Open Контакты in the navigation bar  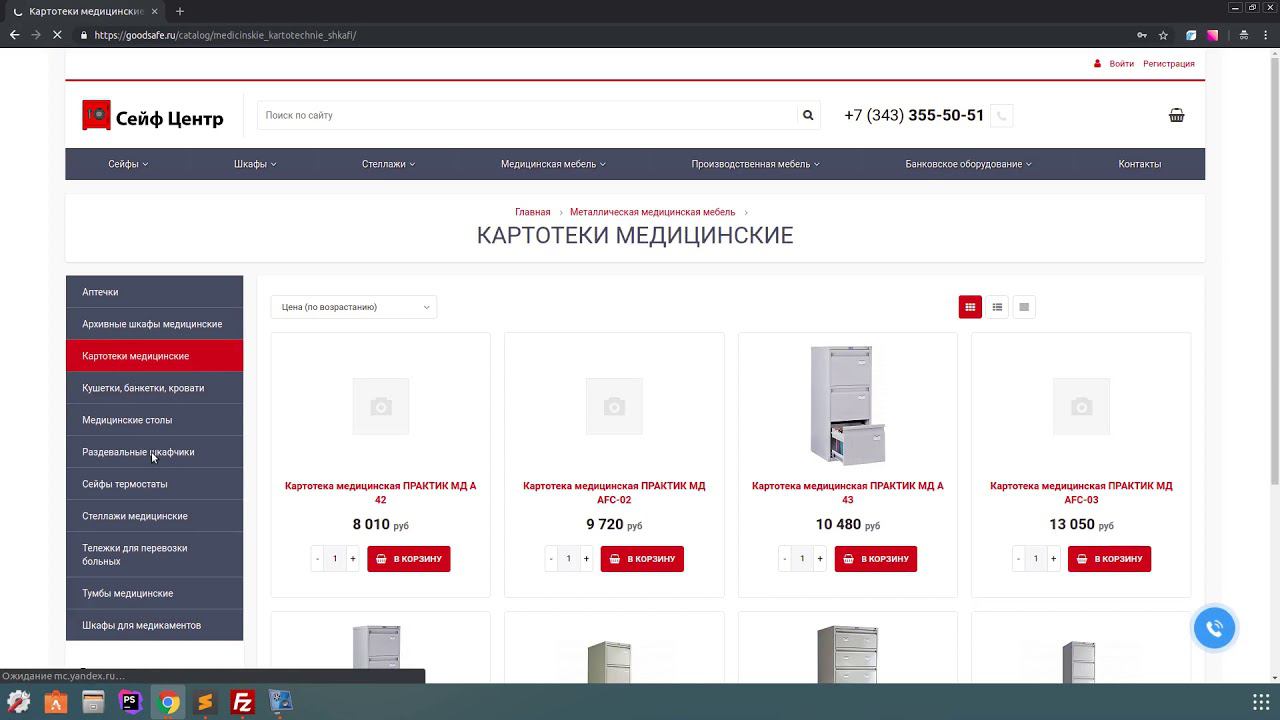1140,164
